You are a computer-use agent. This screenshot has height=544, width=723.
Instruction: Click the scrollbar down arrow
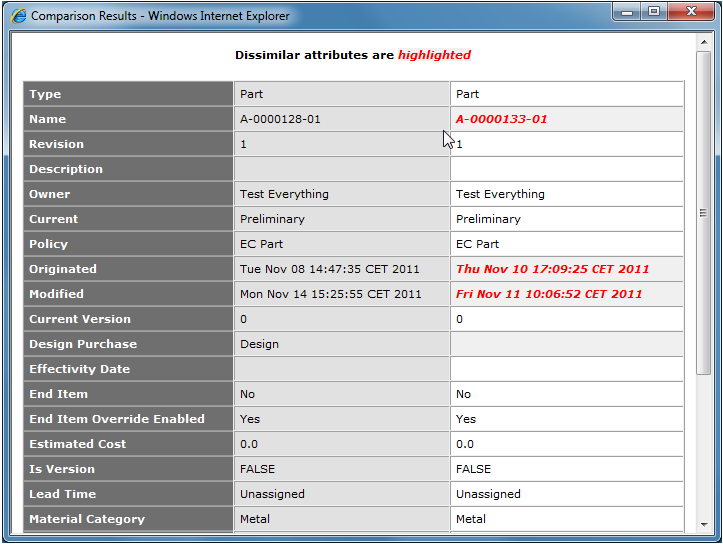tap(703, 523)
